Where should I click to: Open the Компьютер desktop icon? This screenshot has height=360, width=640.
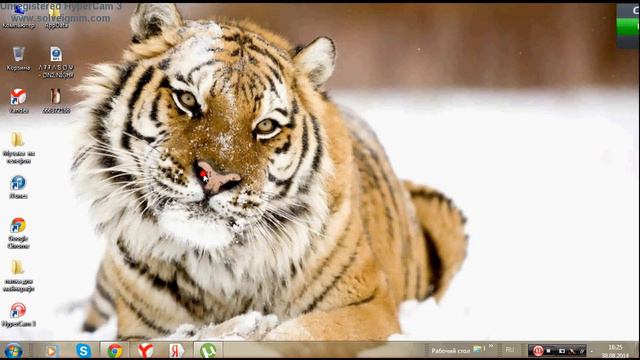click(18, 16)
